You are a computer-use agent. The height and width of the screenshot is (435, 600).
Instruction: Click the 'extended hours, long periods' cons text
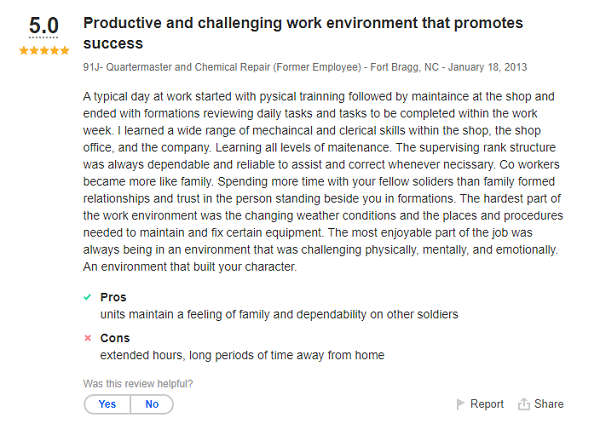(241, 355)
